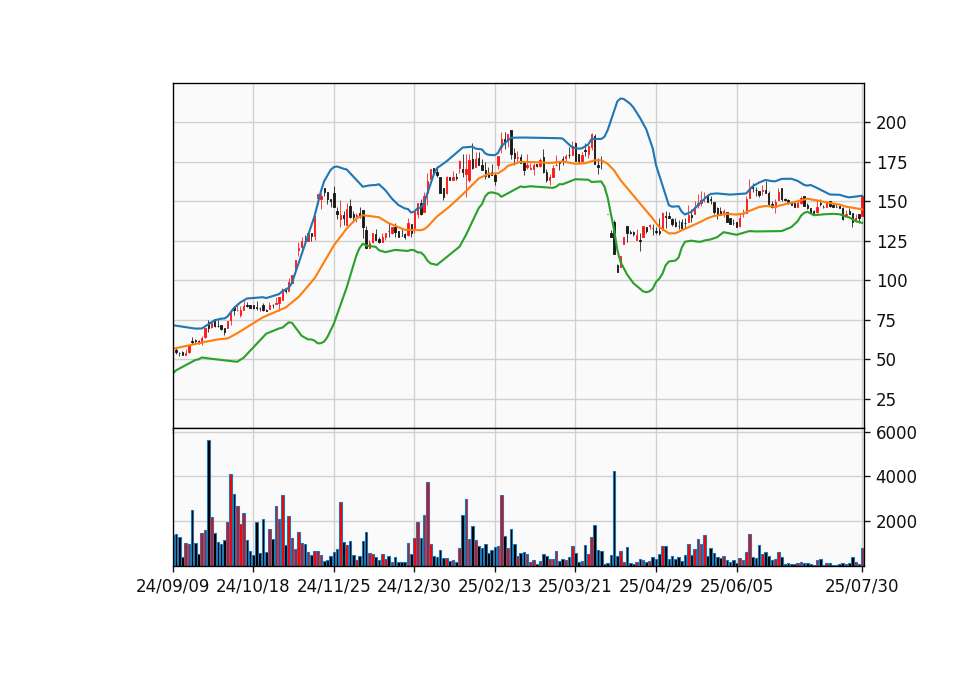Click the 24/11/25 date label
960x690 pixels.
[334, 586]
